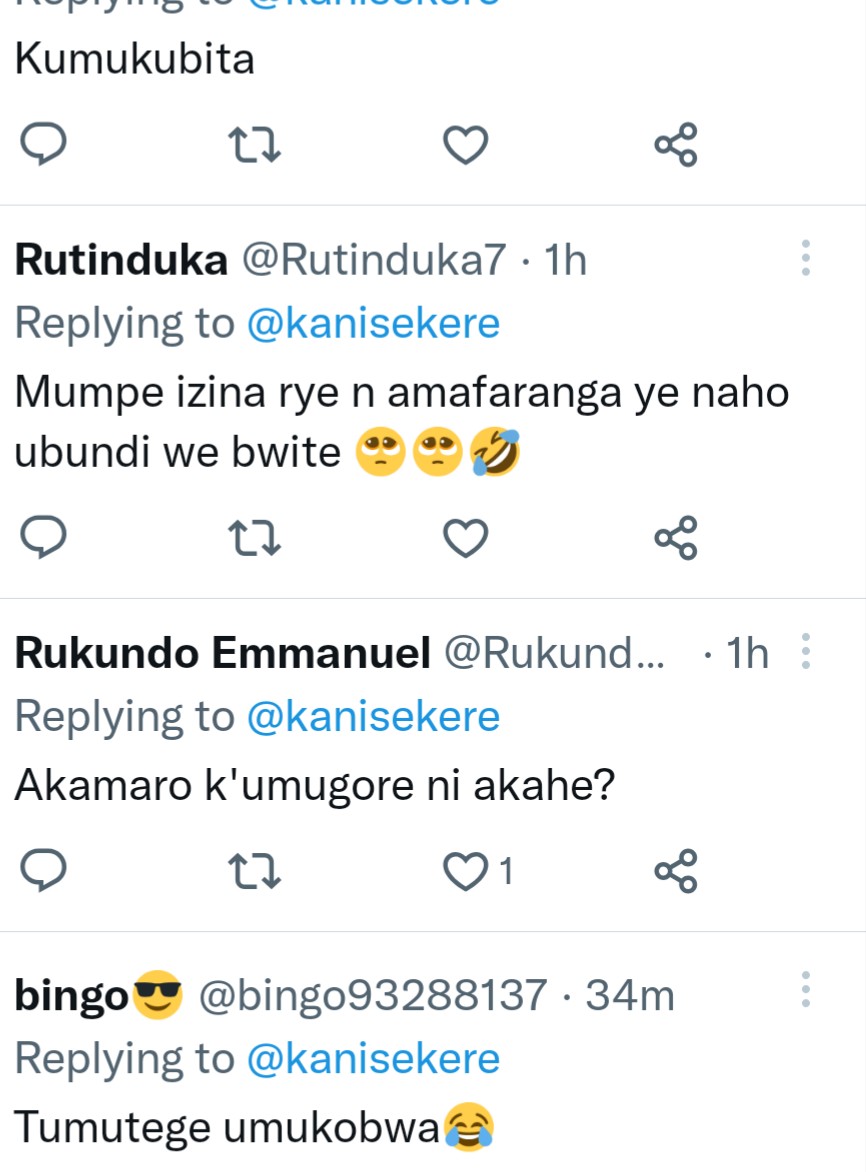866x1172 pixels.
Task: Reply to Rukundo Emmanuel's tweet
Action: pyautogui.click(x=43, y=872)
